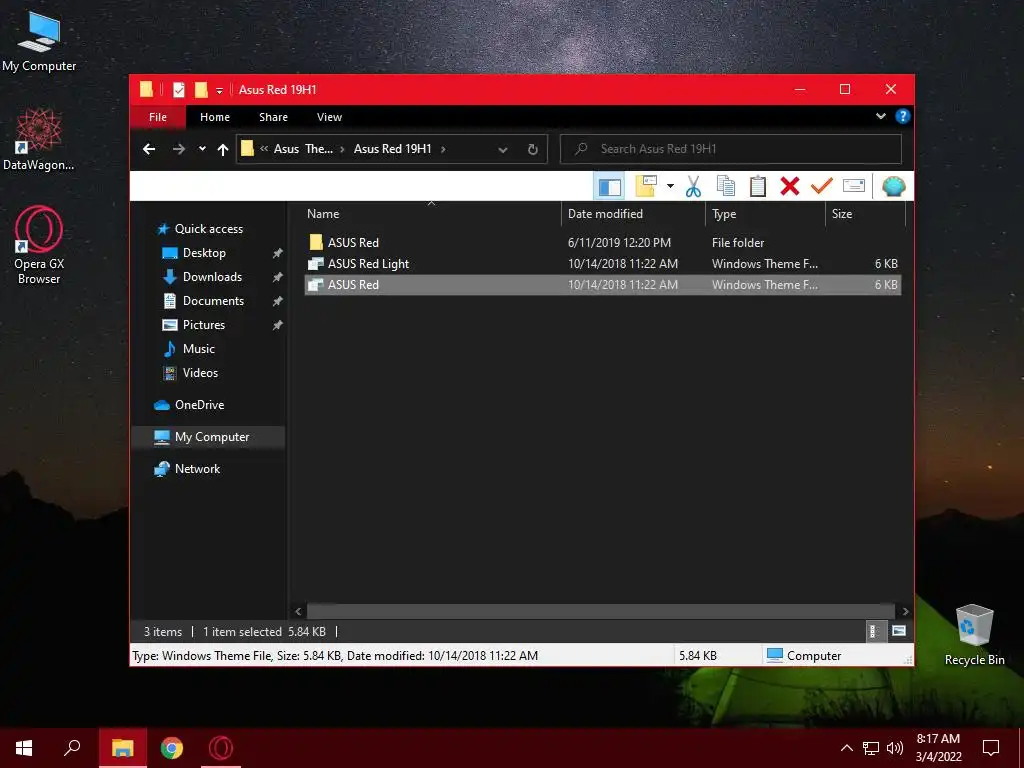Click 'Asus Red 19H1' breadcrumb segment
Screen dimensions: 1024x768
(392, 149)
